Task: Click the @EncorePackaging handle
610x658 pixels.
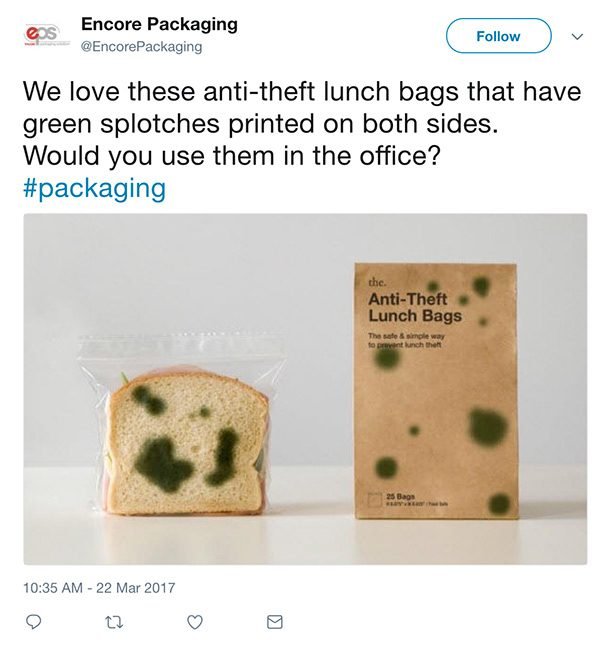Action: (141, 46)
